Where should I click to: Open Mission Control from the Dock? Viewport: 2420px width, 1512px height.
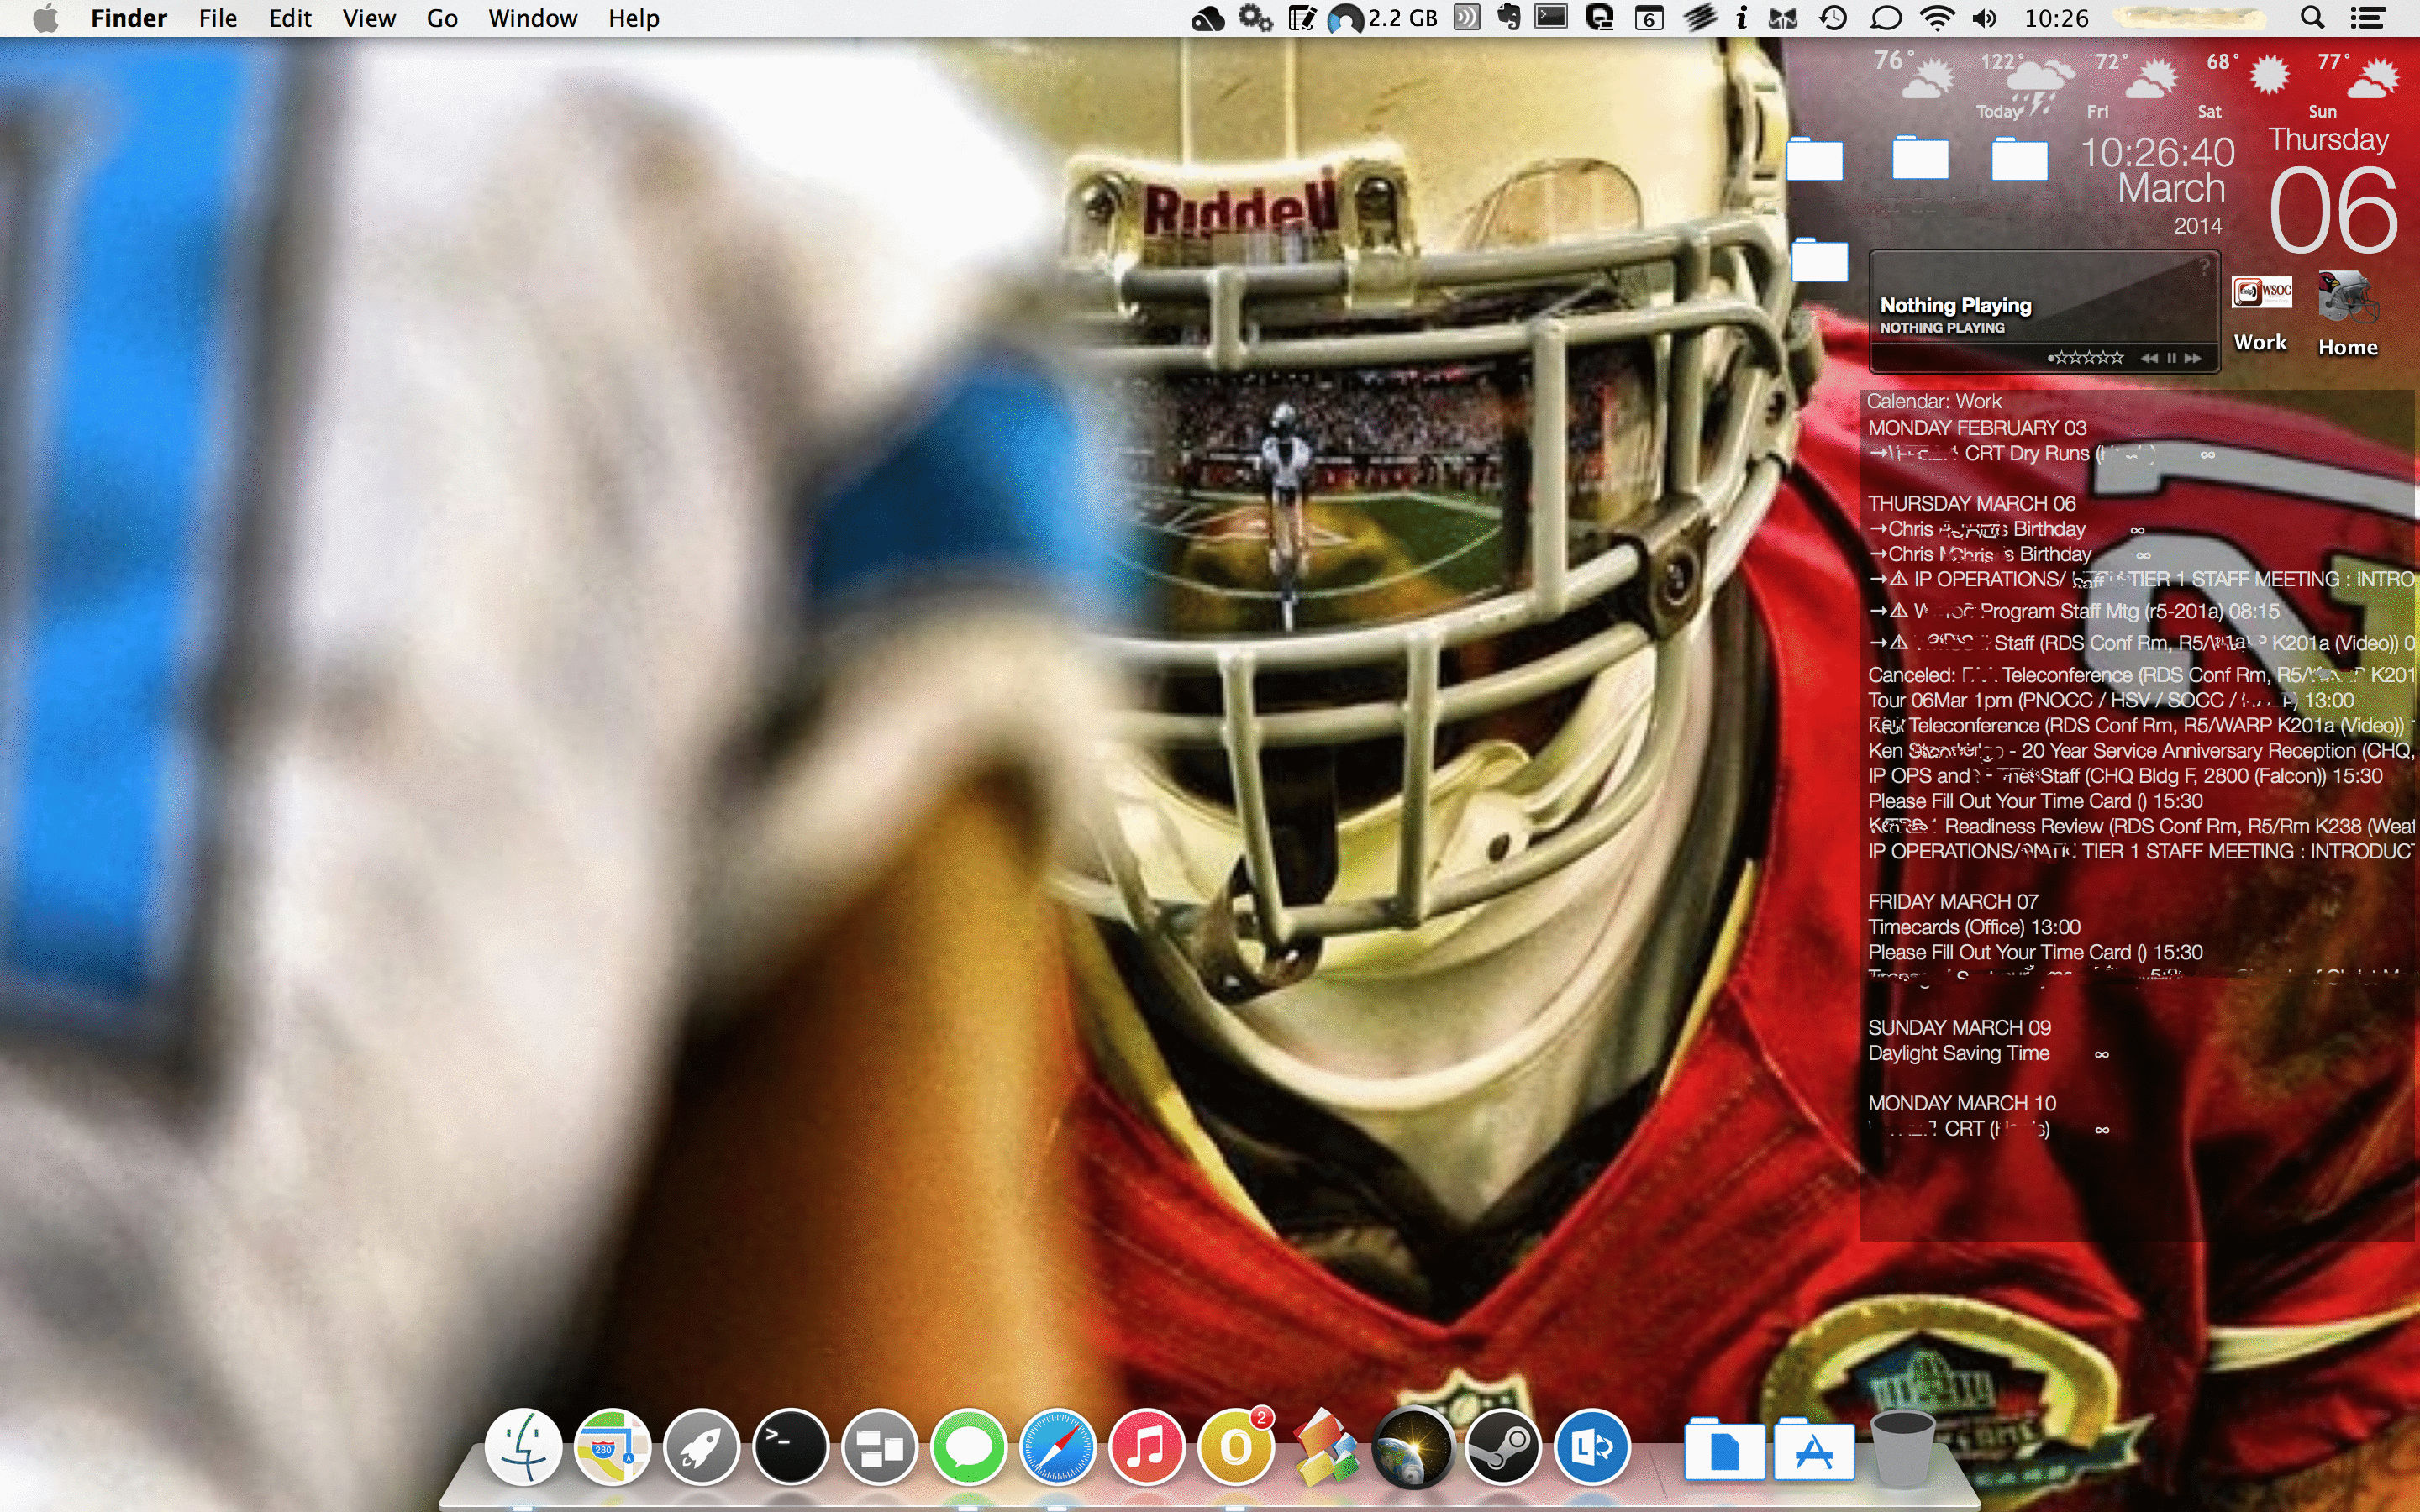(879, 1447)
